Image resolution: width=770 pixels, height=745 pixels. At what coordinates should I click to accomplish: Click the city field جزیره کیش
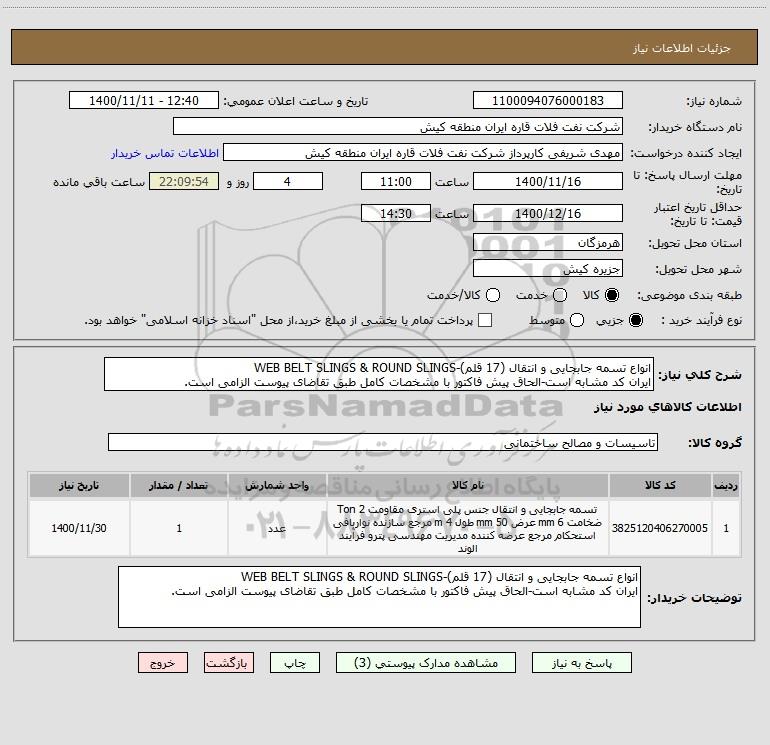point(548,269)
